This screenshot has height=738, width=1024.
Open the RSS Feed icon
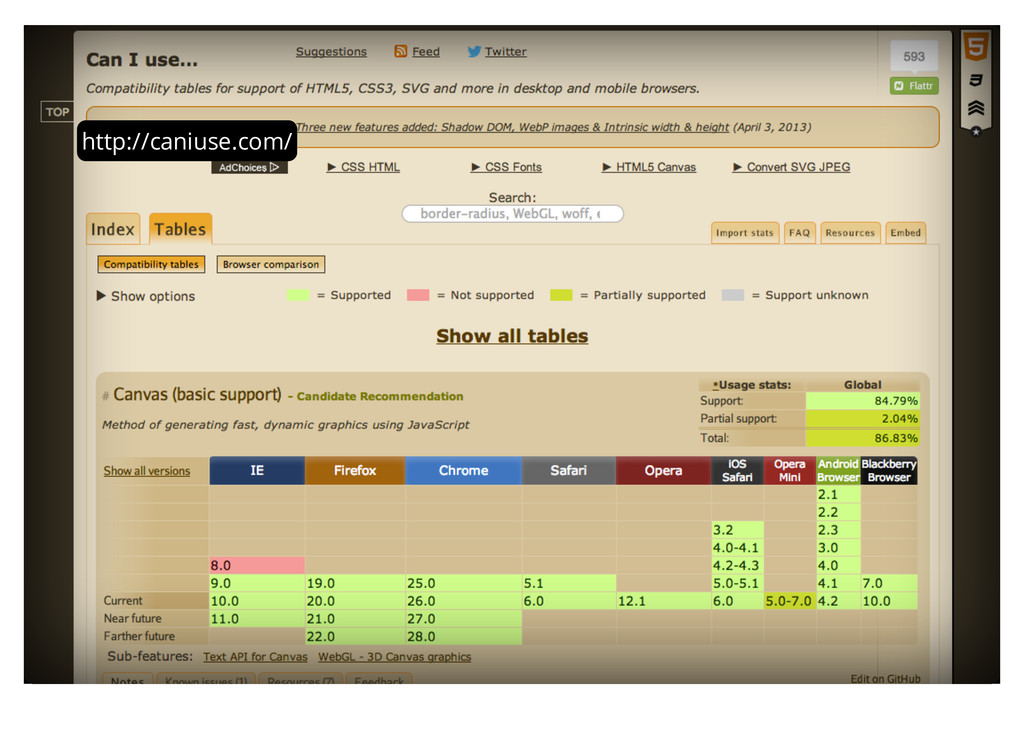click(x=400, y=51)
